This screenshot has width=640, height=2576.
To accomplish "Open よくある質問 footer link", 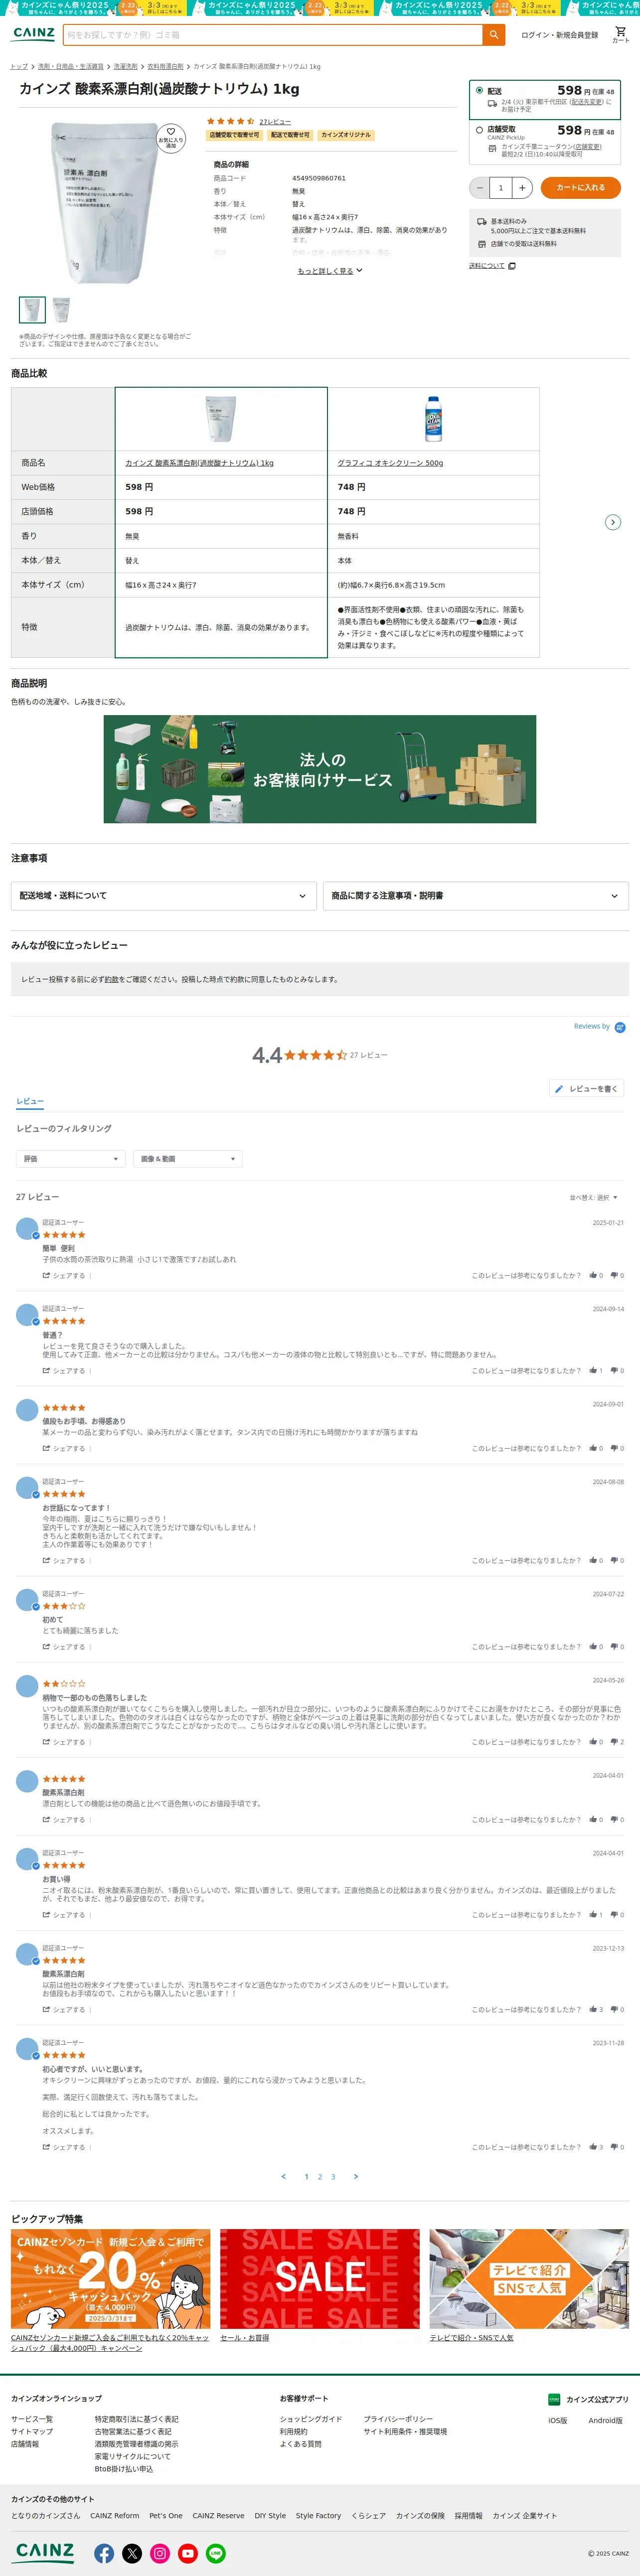I will (x=300, y=2443).
